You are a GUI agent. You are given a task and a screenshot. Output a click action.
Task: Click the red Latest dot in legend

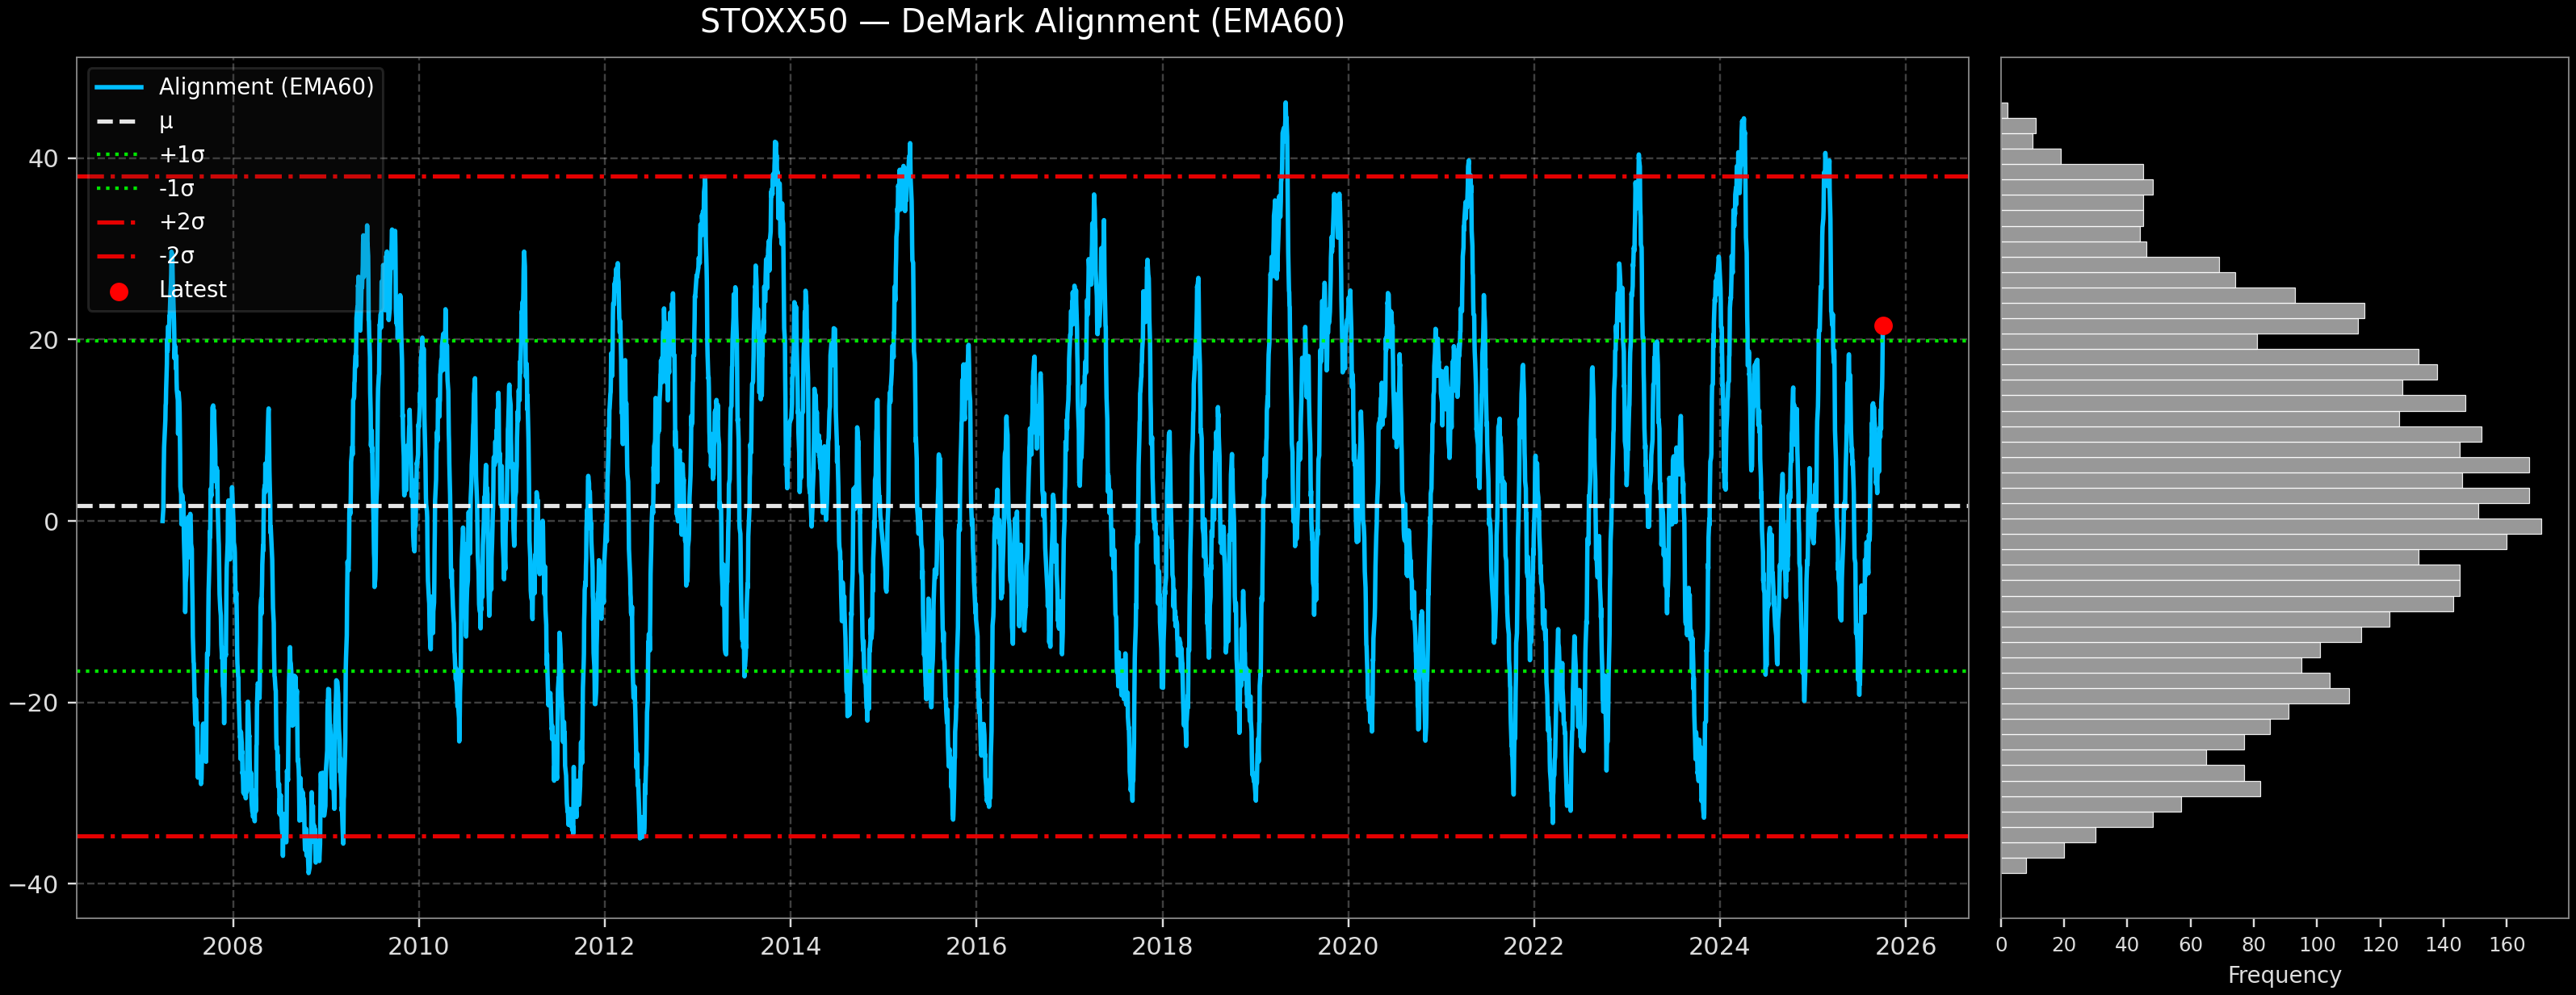119,292
